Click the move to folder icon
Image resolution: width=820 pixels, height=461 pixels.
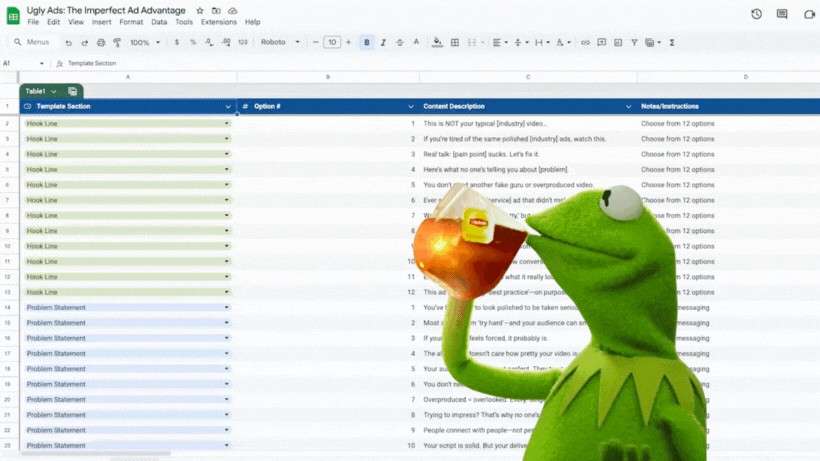[216, 10]
